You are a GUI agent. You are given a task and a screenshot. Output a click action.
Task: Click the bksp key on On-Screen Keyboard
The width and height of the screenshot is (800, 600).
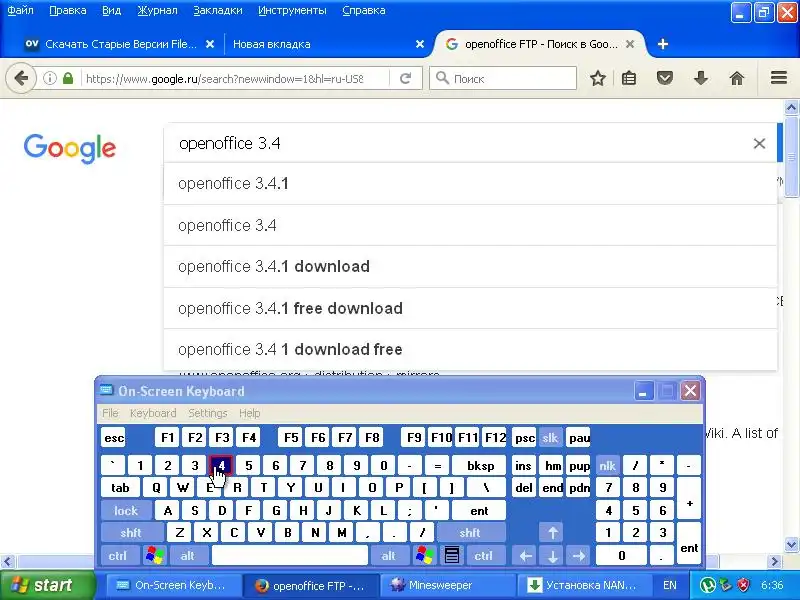point(480,466)
